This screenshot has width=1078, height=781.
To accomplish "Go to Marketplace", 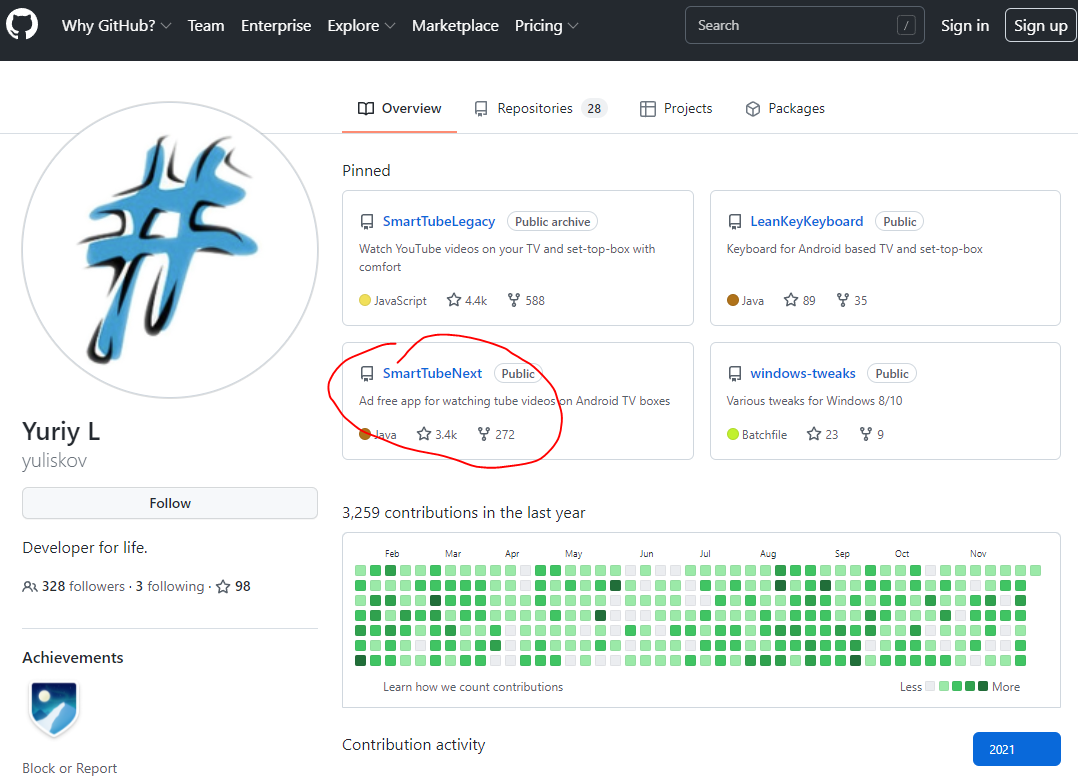I will coord(455,25).
